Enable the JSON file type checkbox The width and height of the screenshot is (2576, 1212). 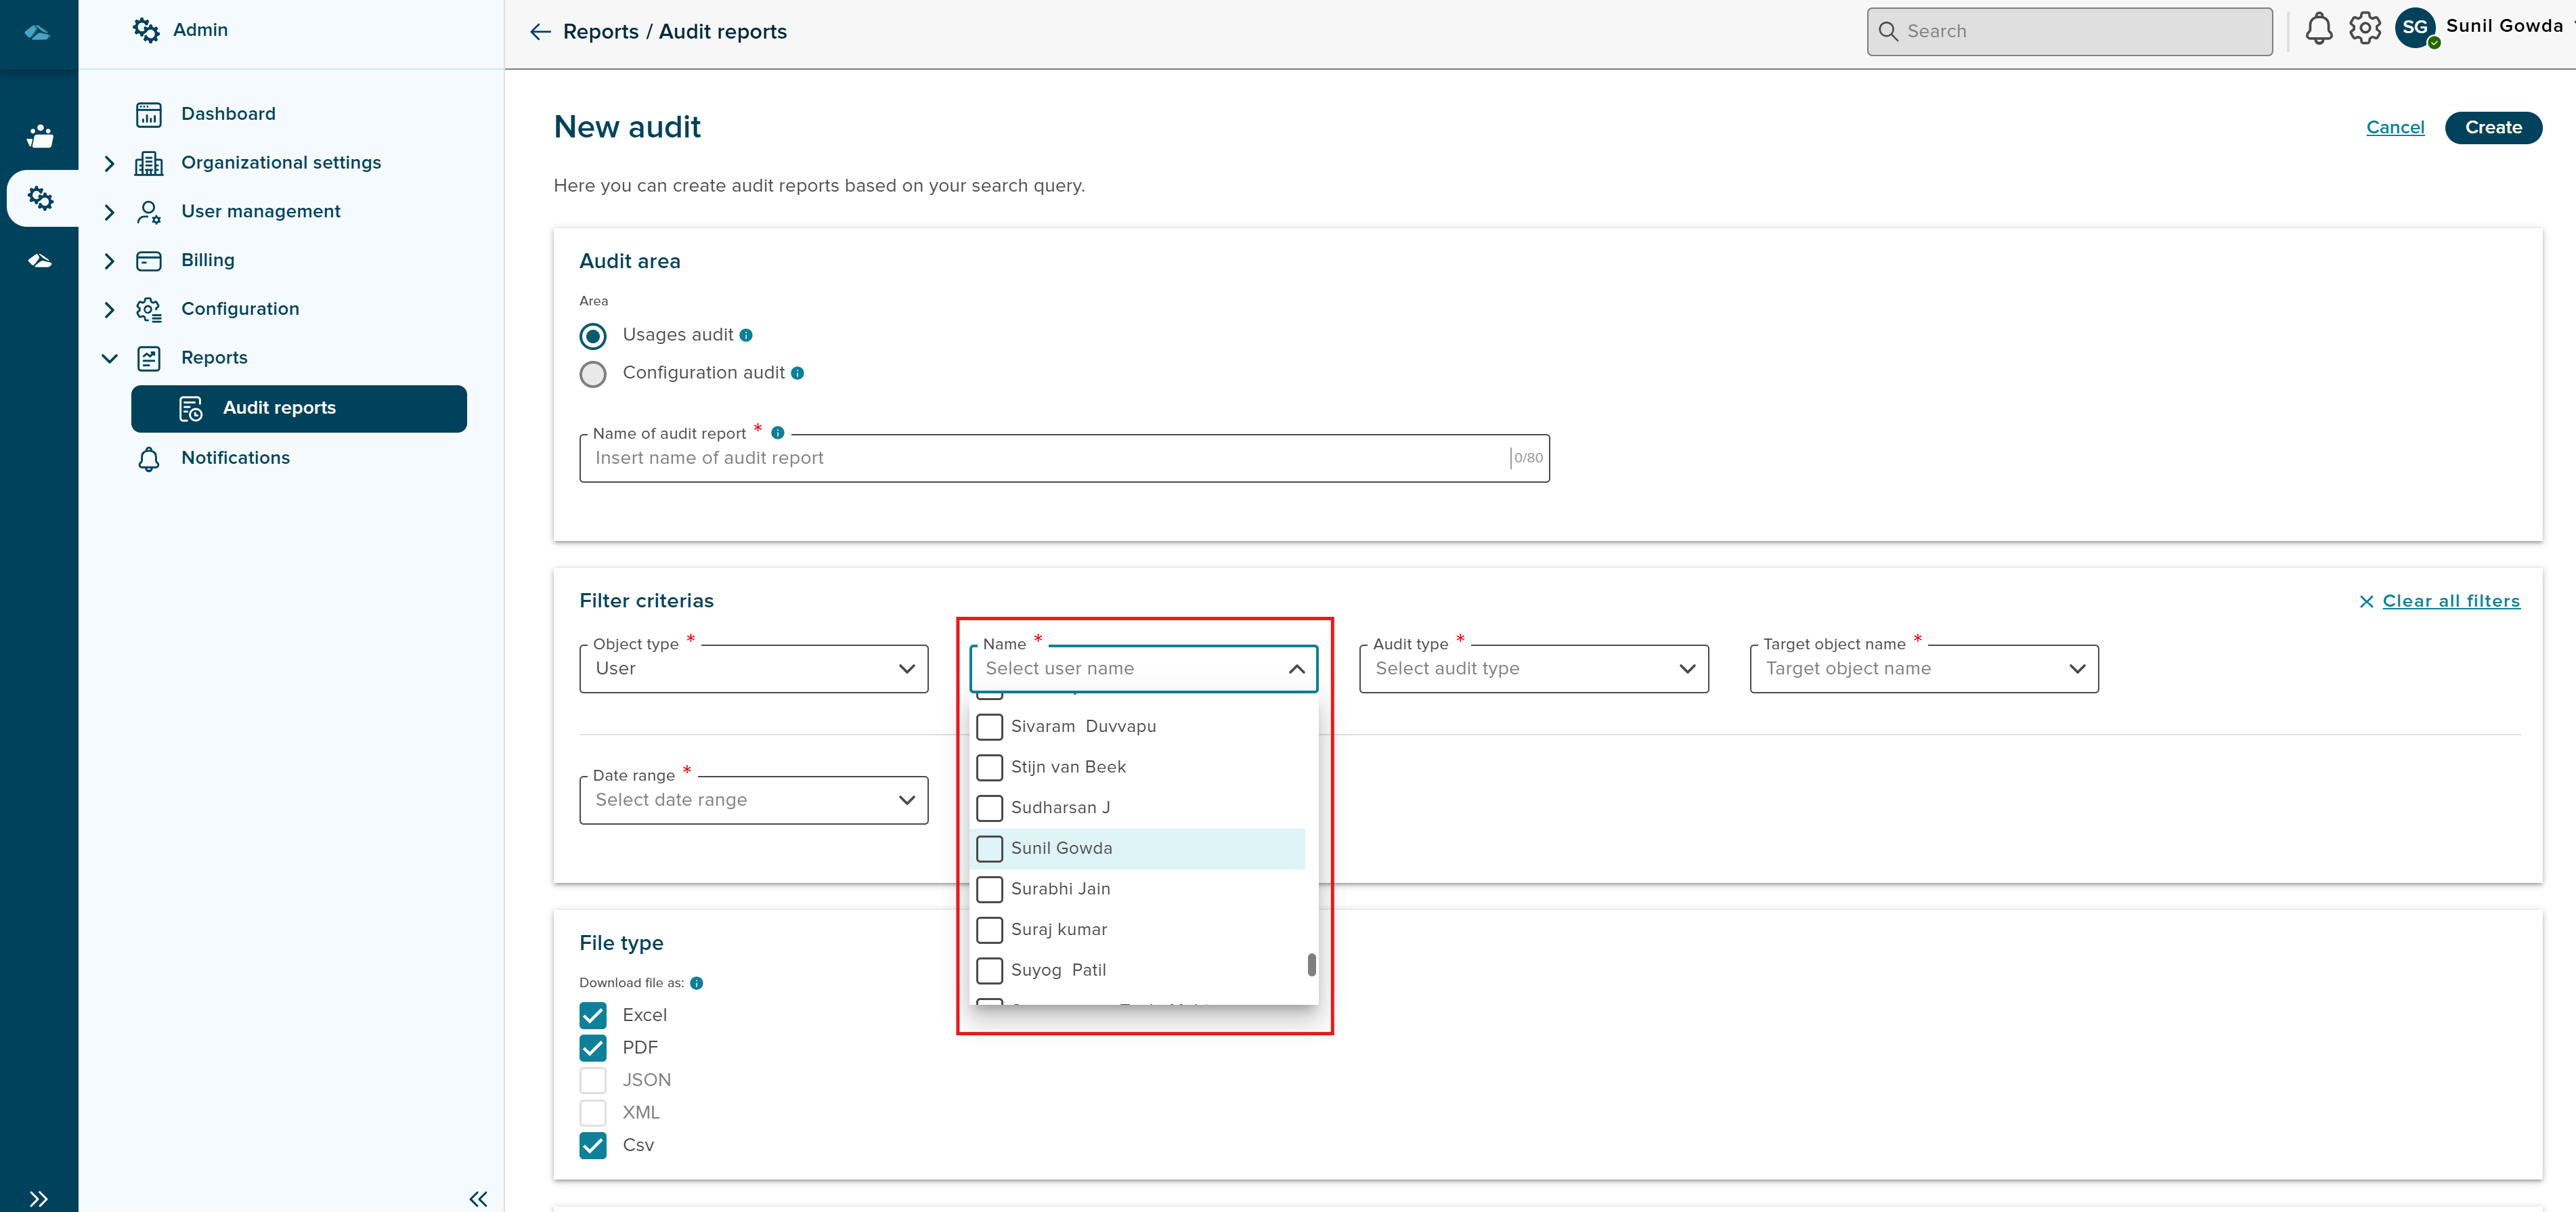(593, 1080)
